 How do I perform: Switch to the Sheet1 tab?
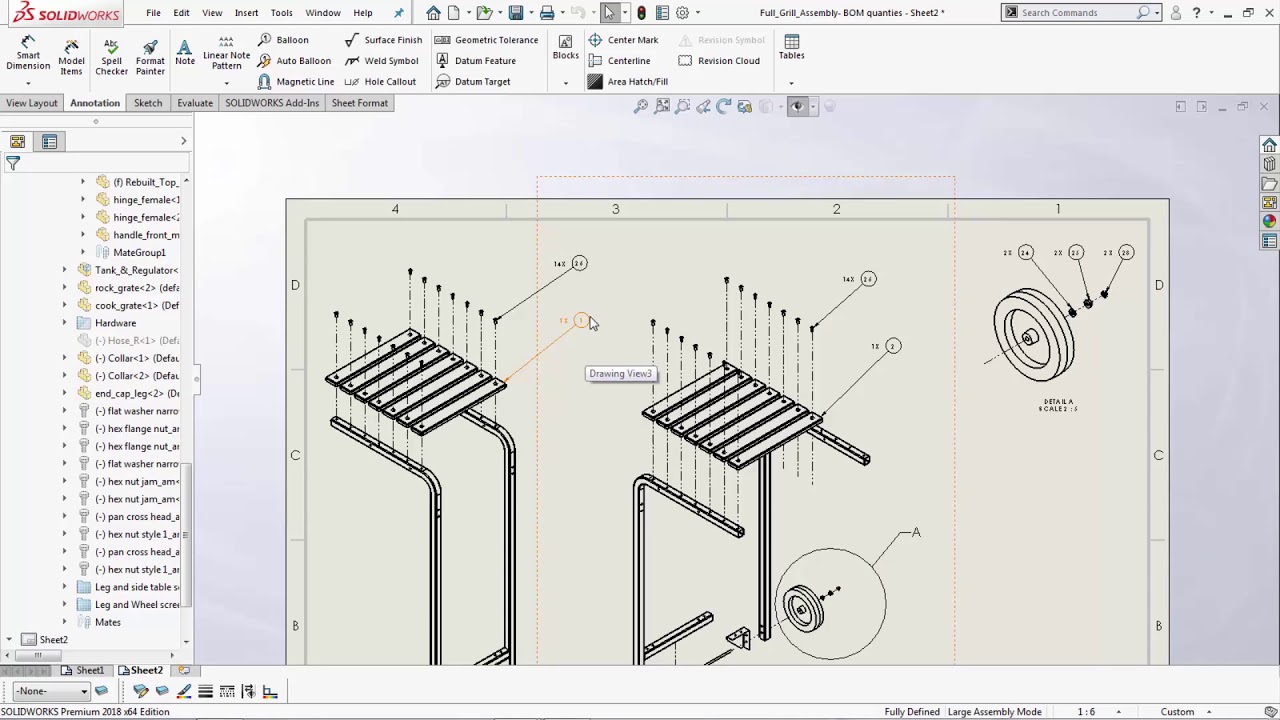pyautogui.click(x=83, y=670)
